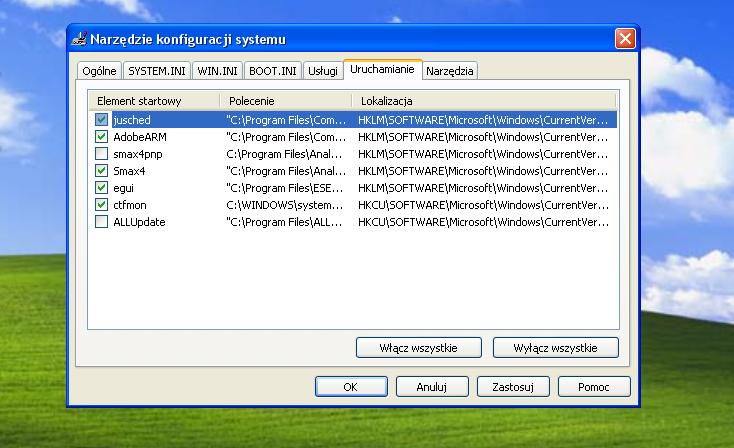This screenshot has width=734, height=448.
Task: Apply changes with Zastosuj button
Action: (513, 387)
